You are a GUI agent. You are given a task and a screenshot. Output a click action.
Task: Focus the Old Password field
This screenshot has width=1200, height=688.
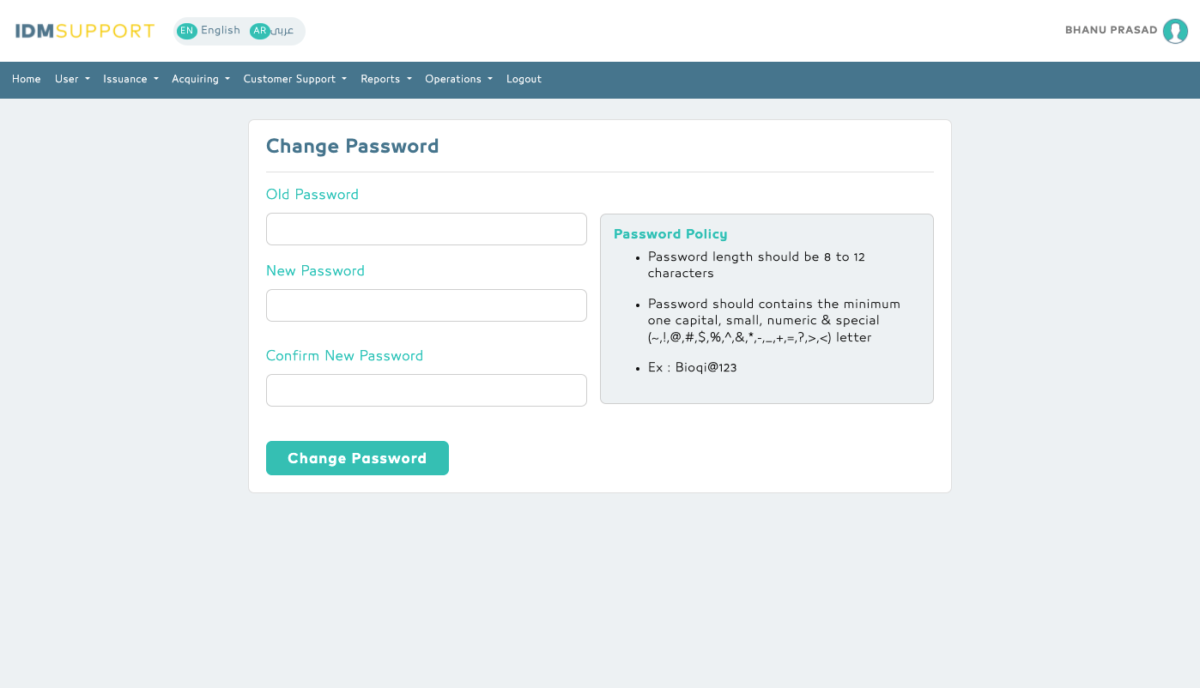point(426,229)
